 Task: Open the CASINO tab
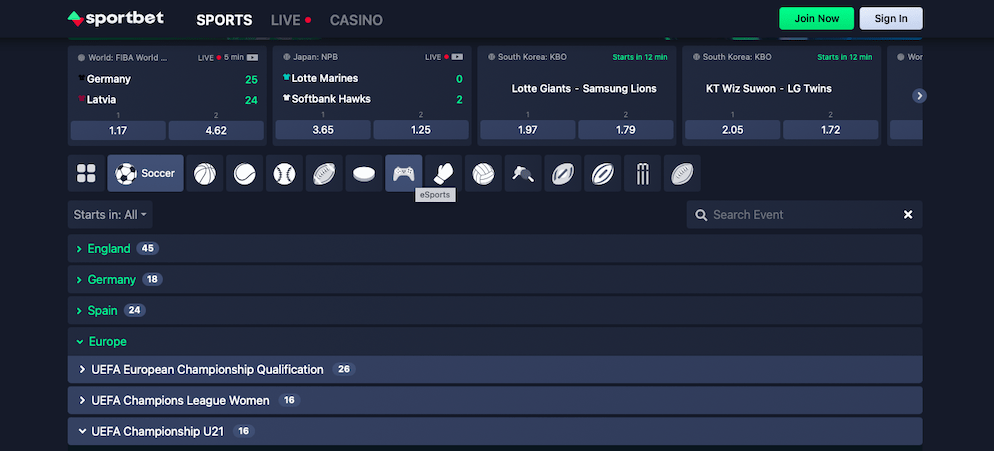[x=356, y=20]
